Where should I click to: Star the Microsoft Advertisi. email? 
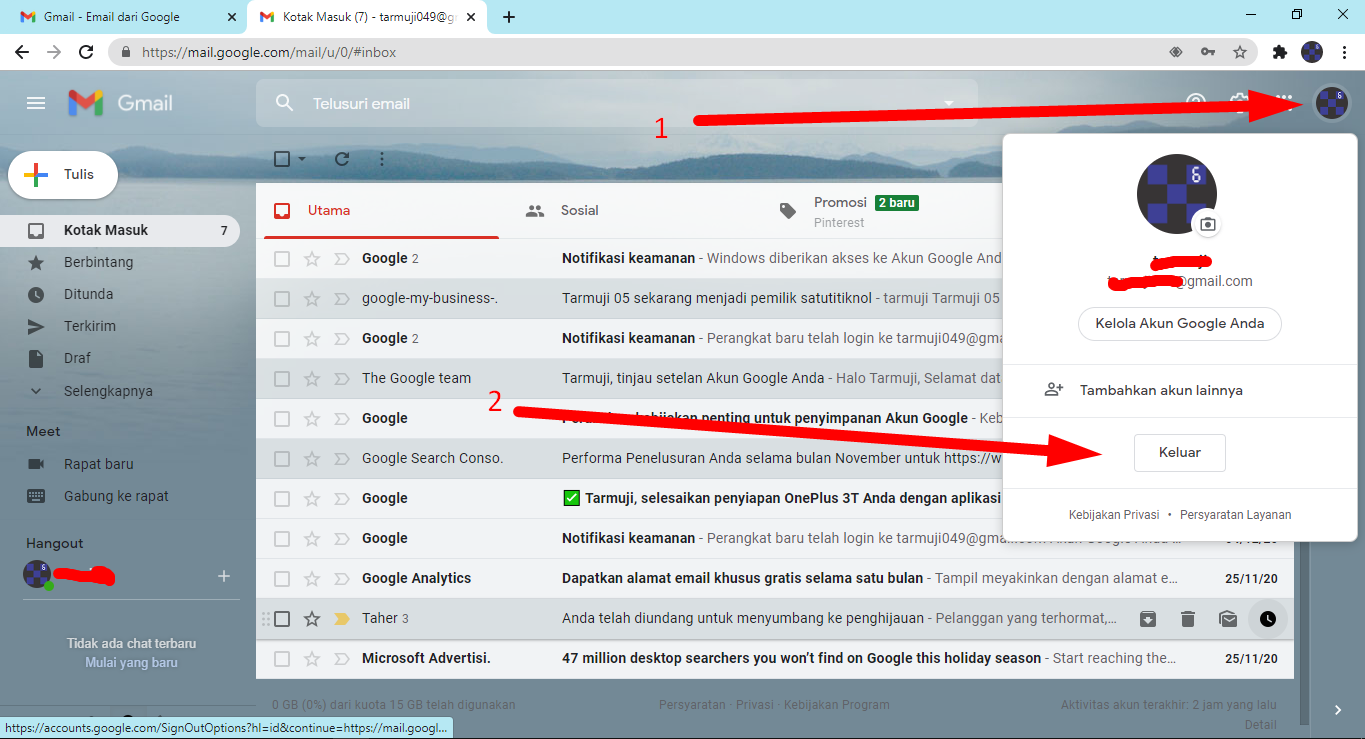[x=312, y=659]
